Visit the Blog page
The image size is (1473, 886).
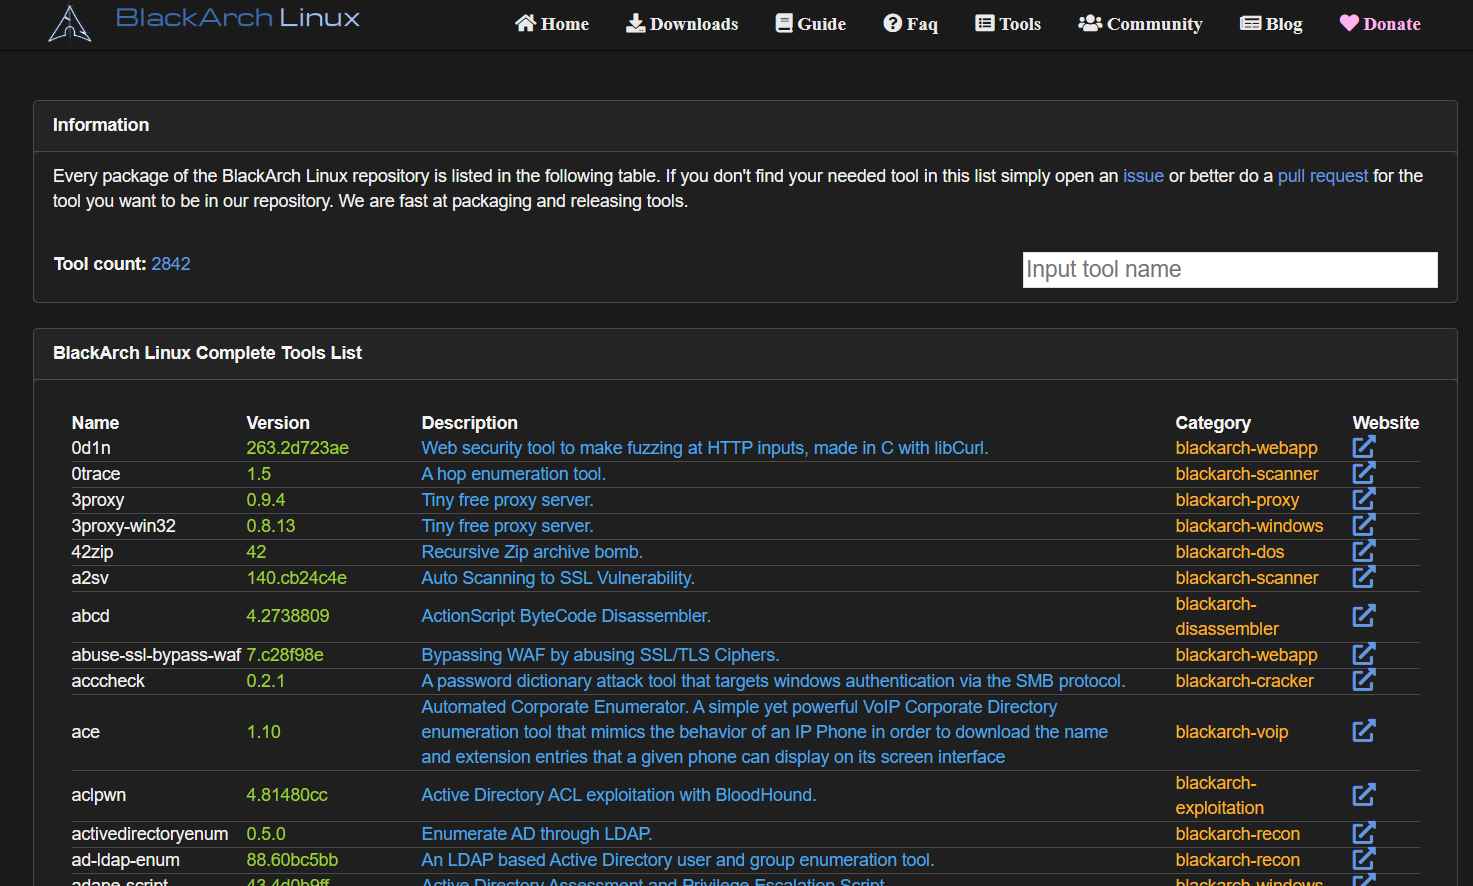coord(1271,23)
